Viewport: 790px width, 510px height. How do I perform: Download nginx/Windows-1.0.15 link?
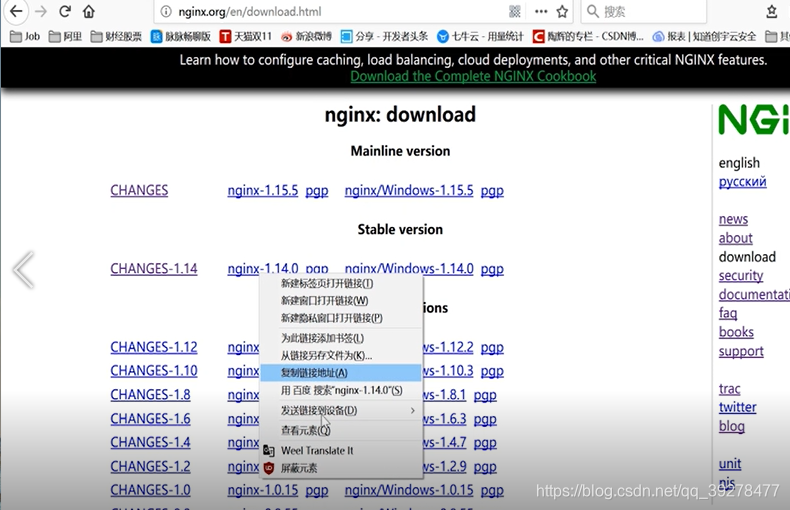pyautogui.click(x=409, y=490)
